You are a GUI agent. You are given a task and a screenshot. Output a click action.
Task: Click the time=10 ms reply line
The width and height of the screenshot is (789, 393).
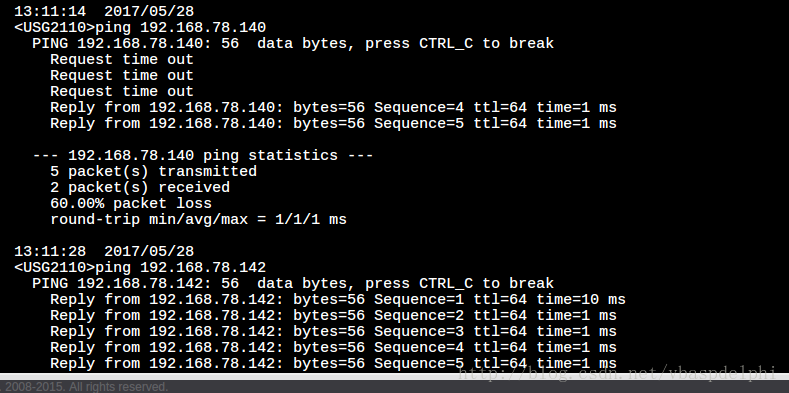[338, 299]
